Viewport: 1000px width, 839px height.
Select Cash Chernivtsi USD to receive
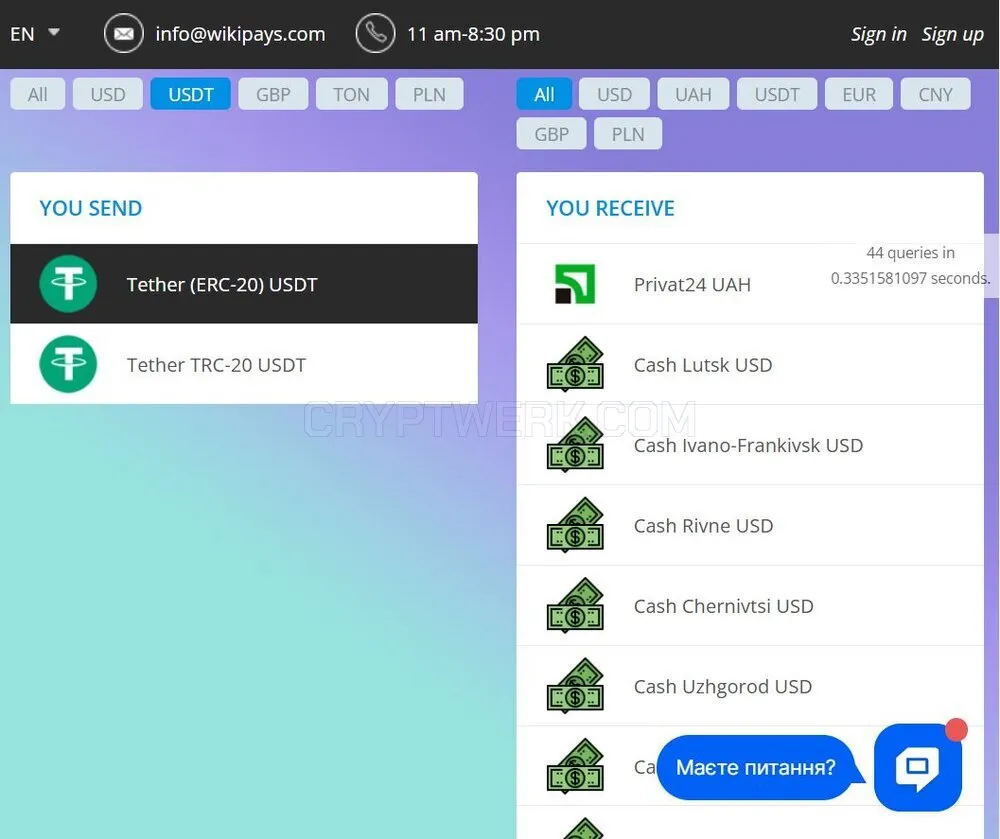click(750, 605)
